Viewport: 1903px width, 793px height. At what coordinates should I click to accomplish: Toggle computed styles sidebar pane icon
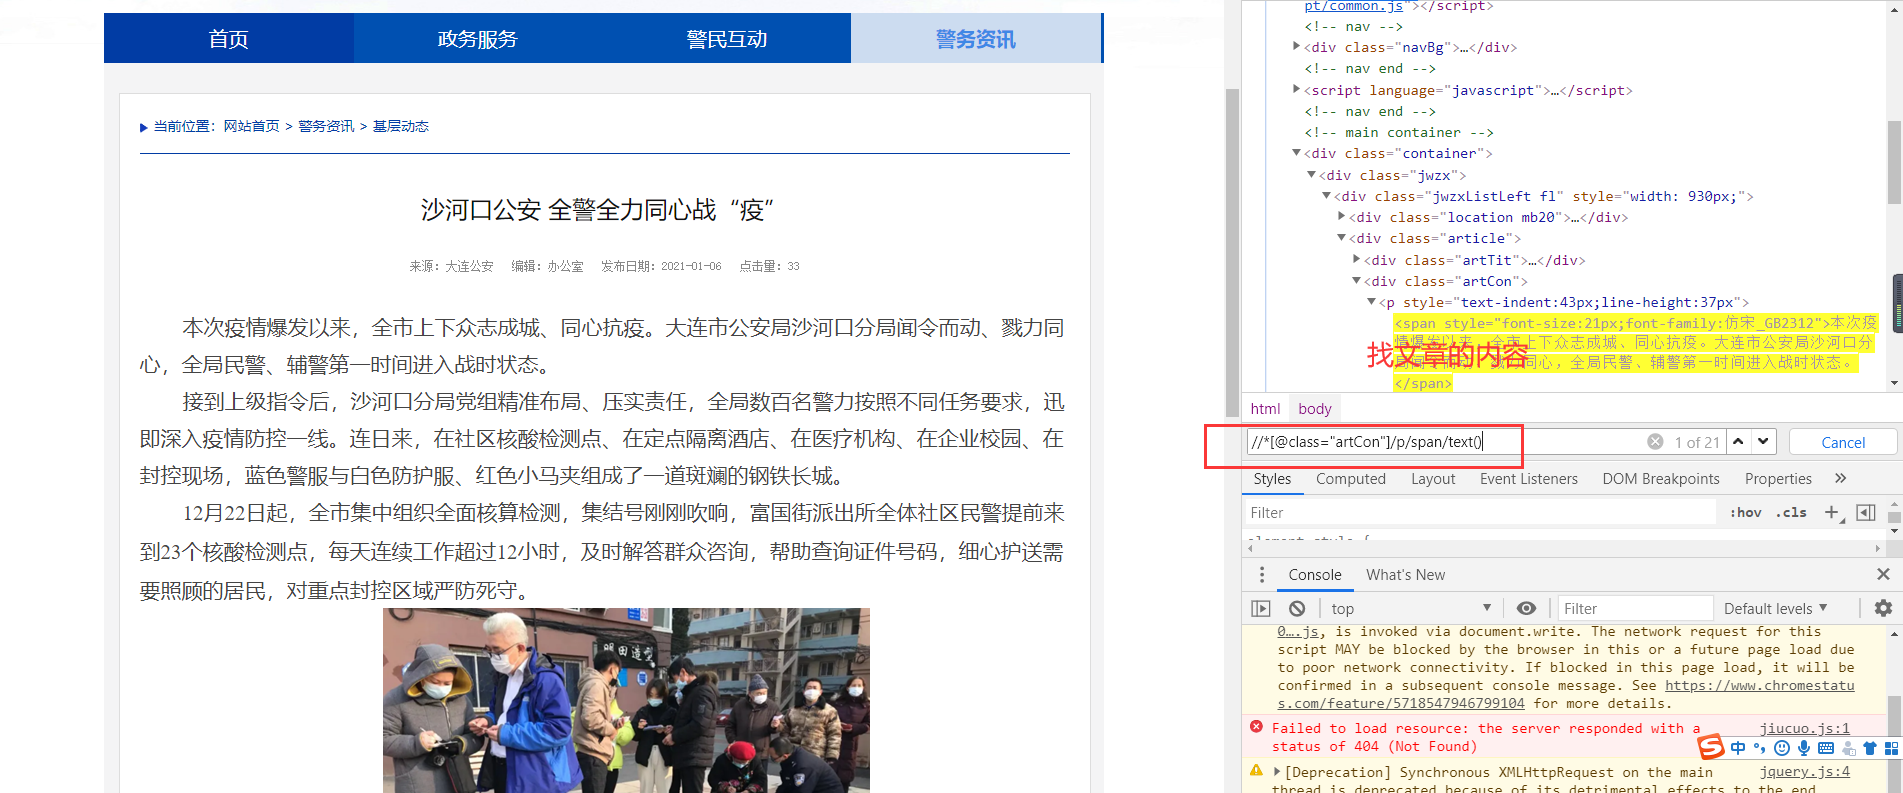(x=1865, y=512)
